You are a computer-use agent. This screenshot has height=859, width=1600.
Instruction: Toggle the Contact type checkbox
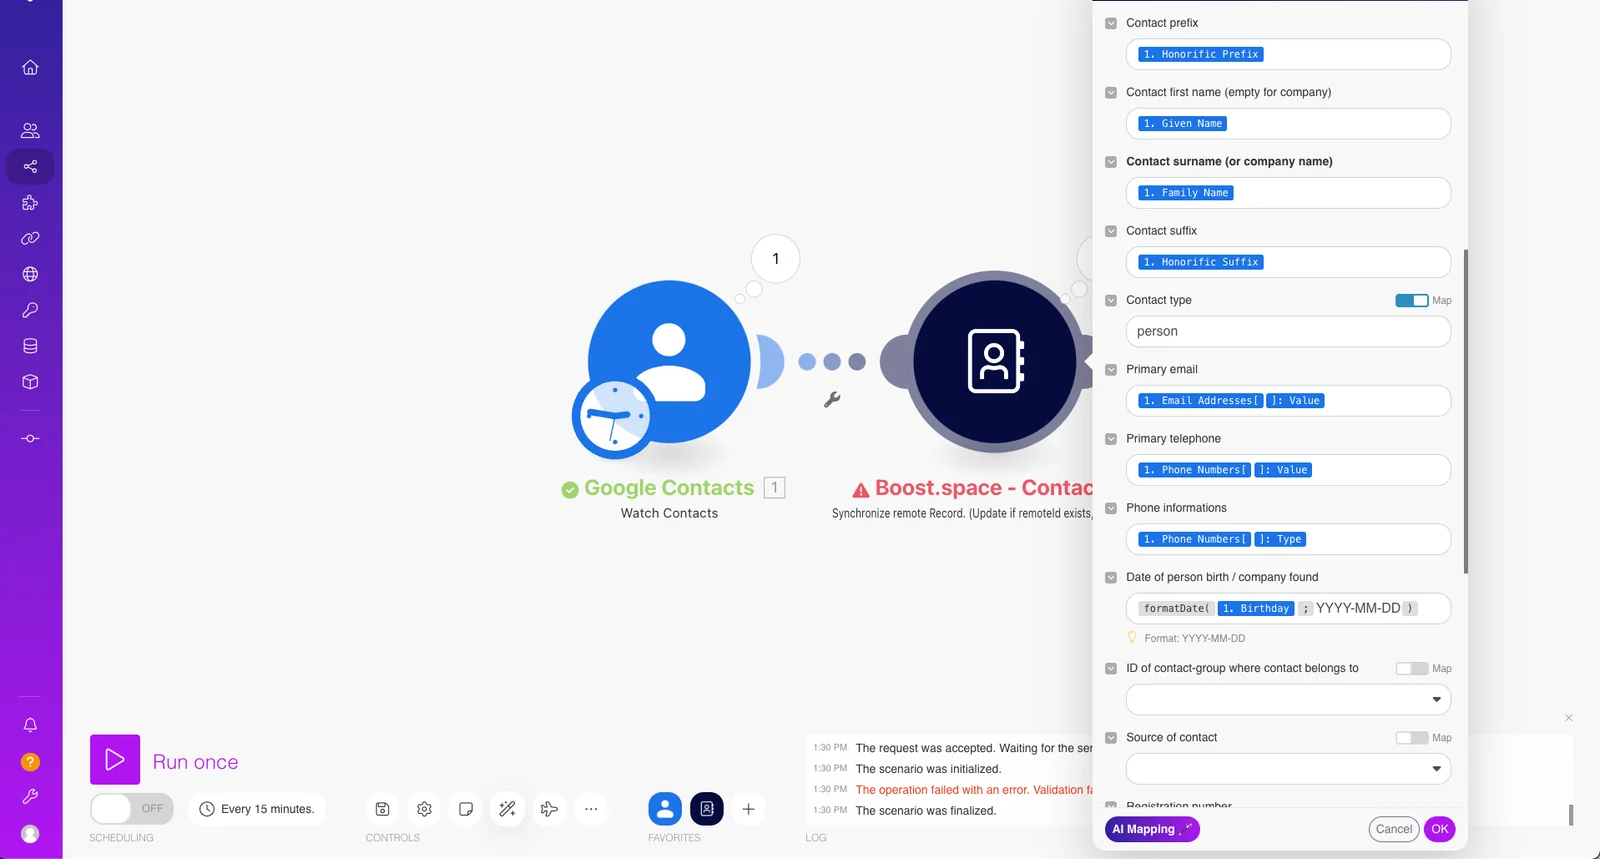tap(1111, 300)
